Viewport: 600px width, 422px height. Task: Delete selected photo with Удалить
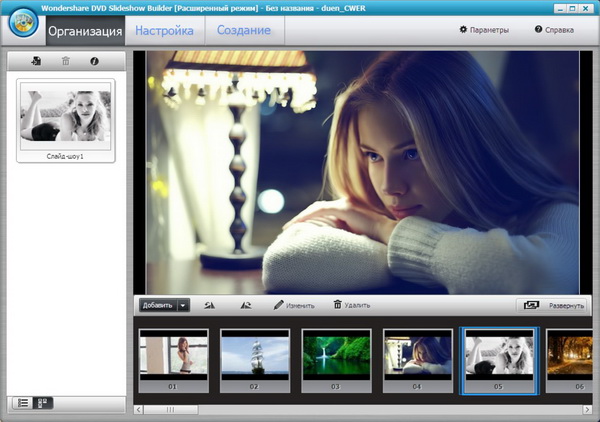coord(351,305)
